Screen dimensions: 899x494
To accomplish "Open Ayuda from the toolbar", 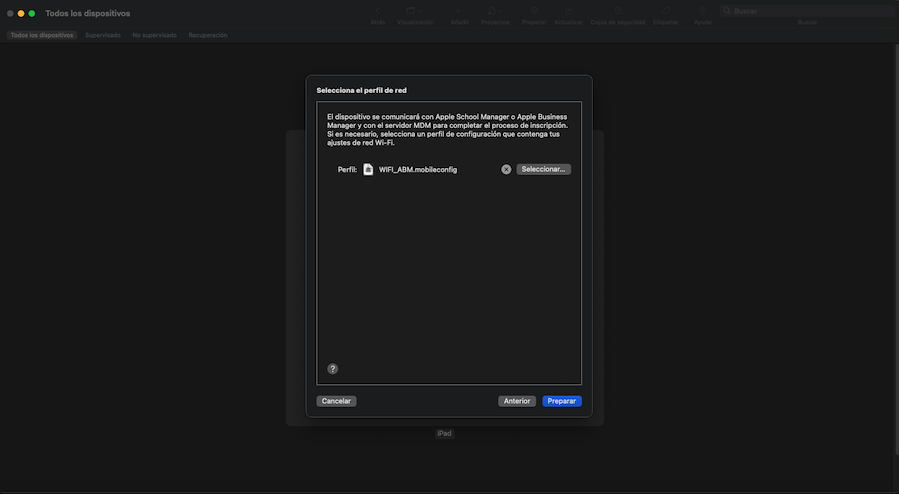I will click(x=702, y=11).
